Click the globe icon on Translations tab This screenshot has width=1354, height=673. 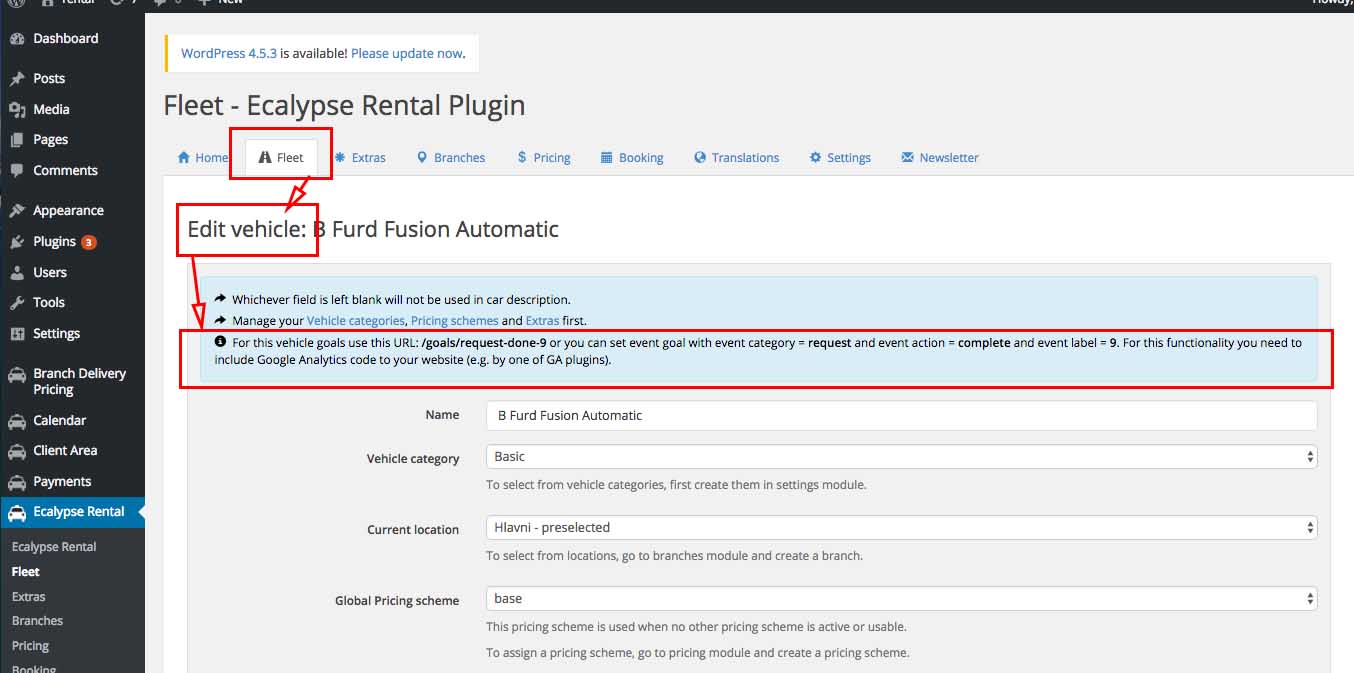pos(700,157)
